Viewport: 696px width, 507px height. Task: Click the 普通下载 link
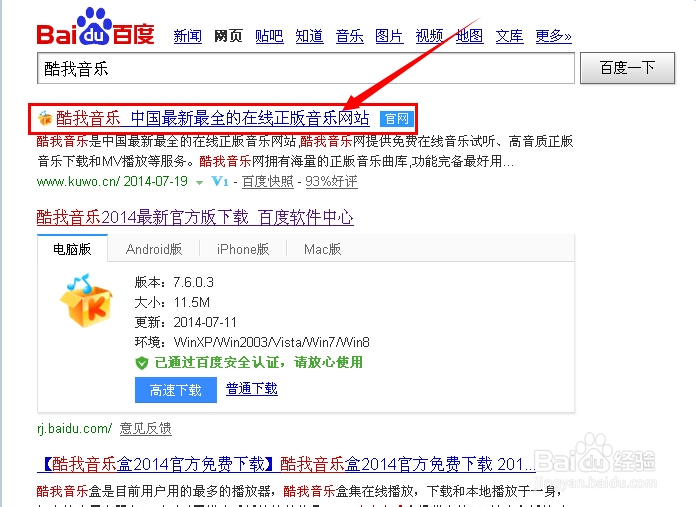(x=252, y=389)
